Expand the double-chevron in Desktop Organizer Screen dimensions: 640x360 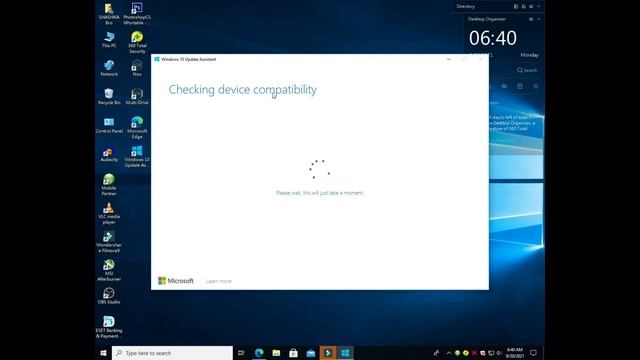point(536,87)
